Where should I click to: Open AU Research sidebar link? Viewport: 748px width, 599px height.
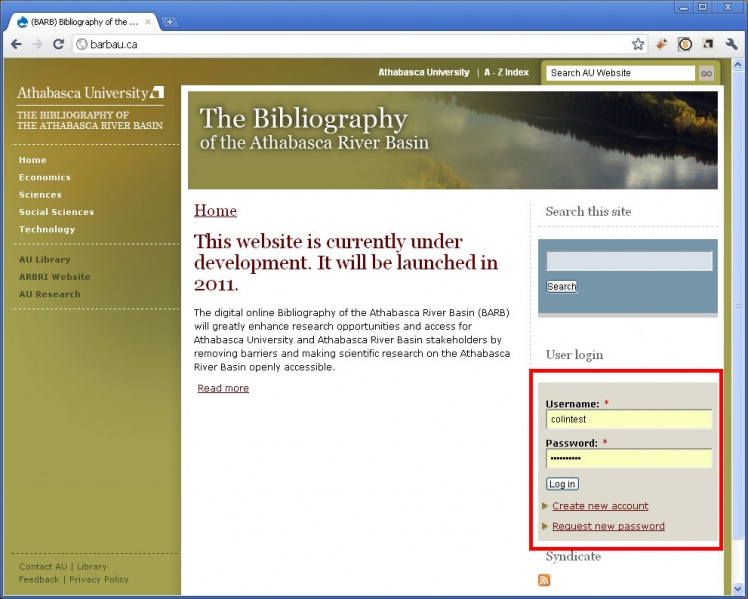[x=50, y=294]
